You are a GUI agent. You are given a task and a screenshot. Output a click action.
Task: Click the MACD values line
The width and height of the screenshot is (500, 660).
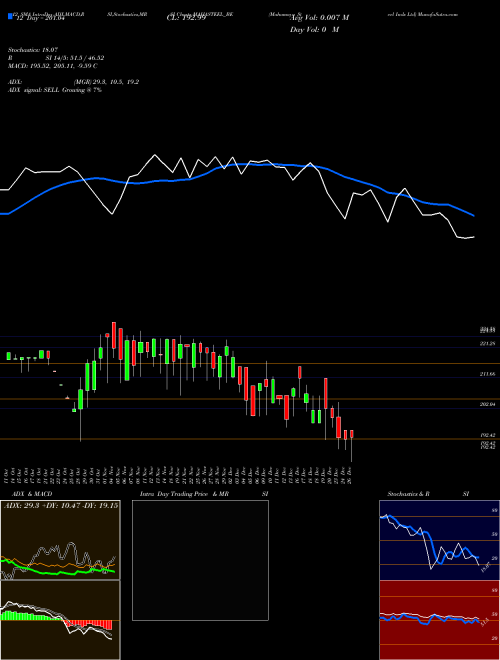click(x=53, y=66)
